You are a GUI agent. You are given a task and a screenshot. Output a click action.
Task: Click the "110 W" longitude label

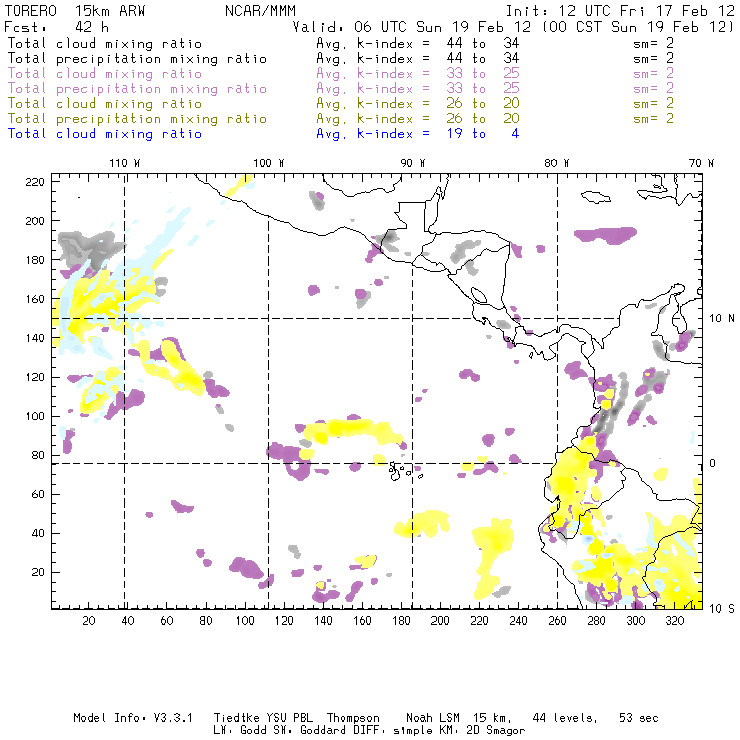point(125,163)
